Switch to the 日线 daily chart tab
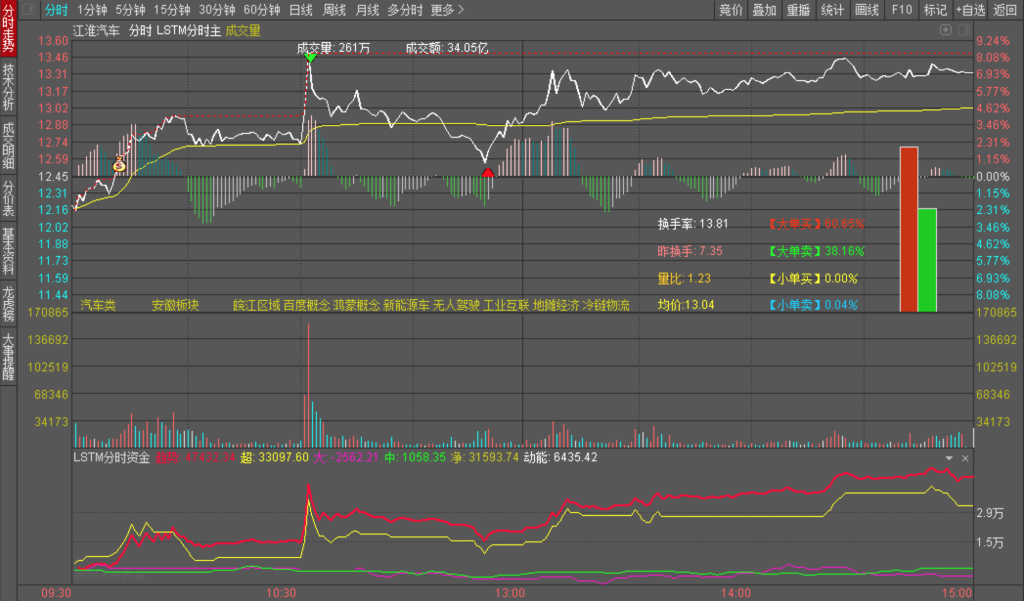This screenshot has width=1024, height=601. click(300, 10)
